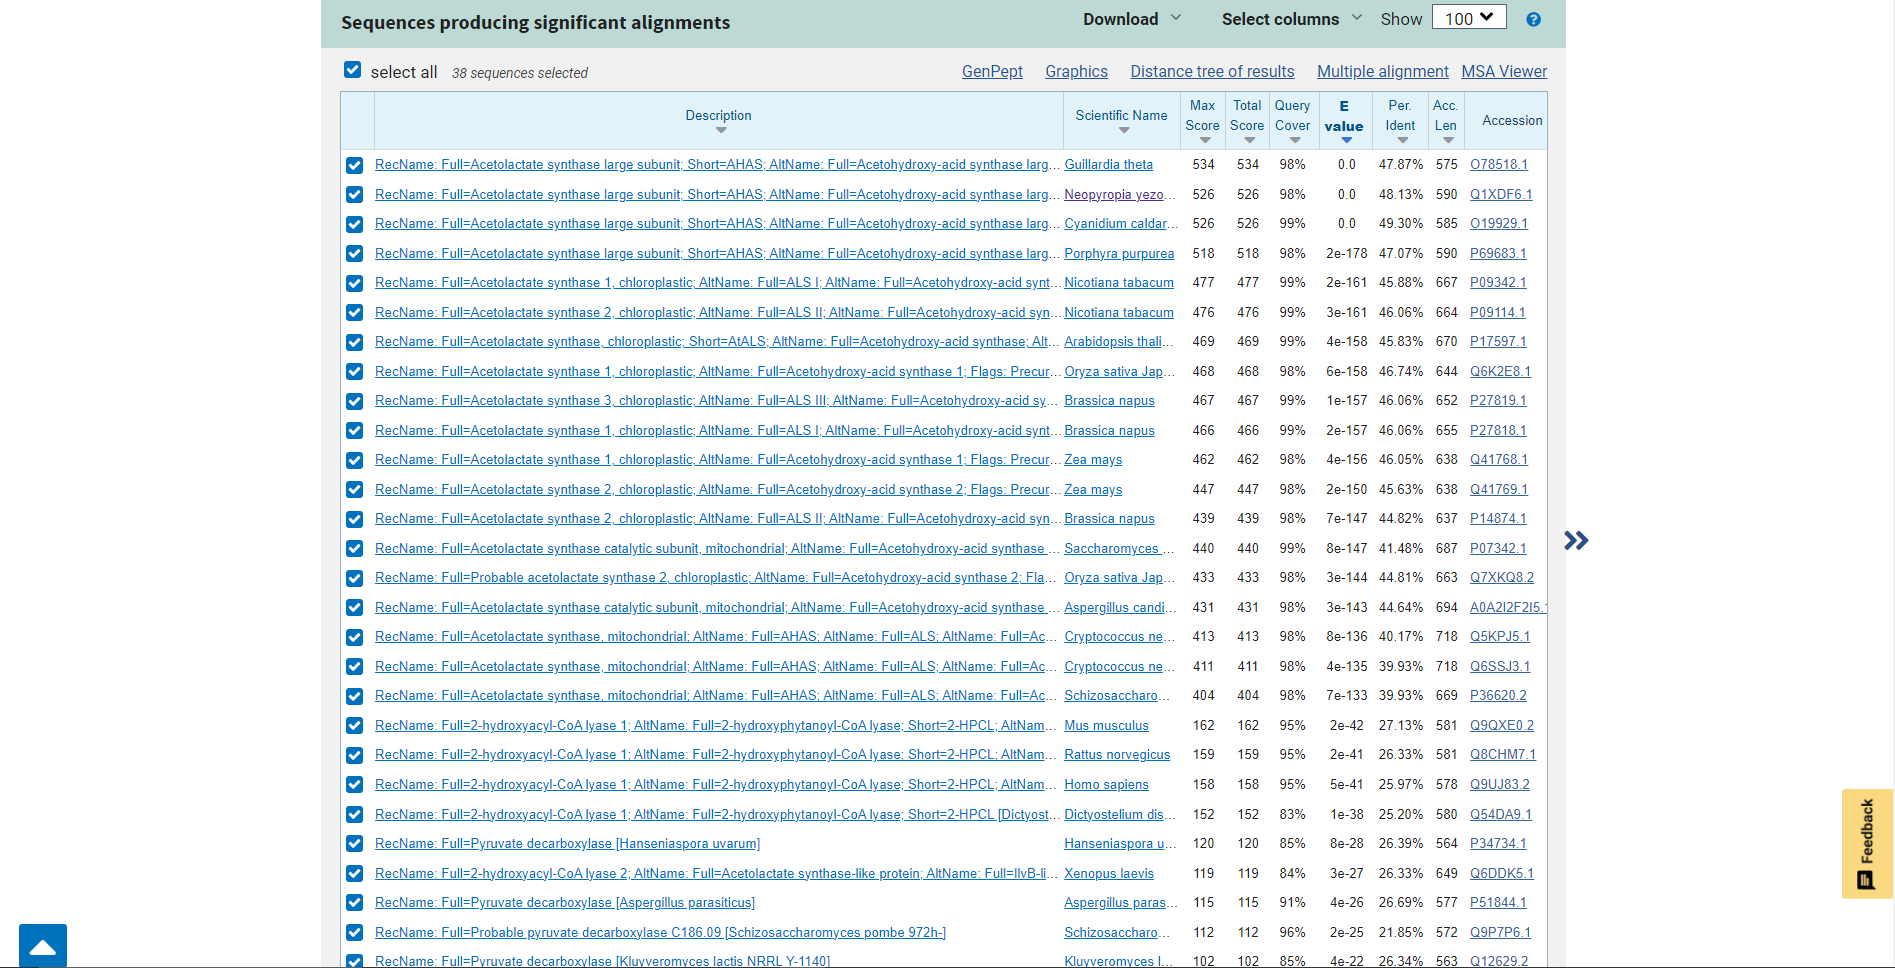The width and height of the screenshot is (1895, 968).
Task: Sort by Query Cover column arrow
Action: pyautogui.click(x=1295, y=140)
